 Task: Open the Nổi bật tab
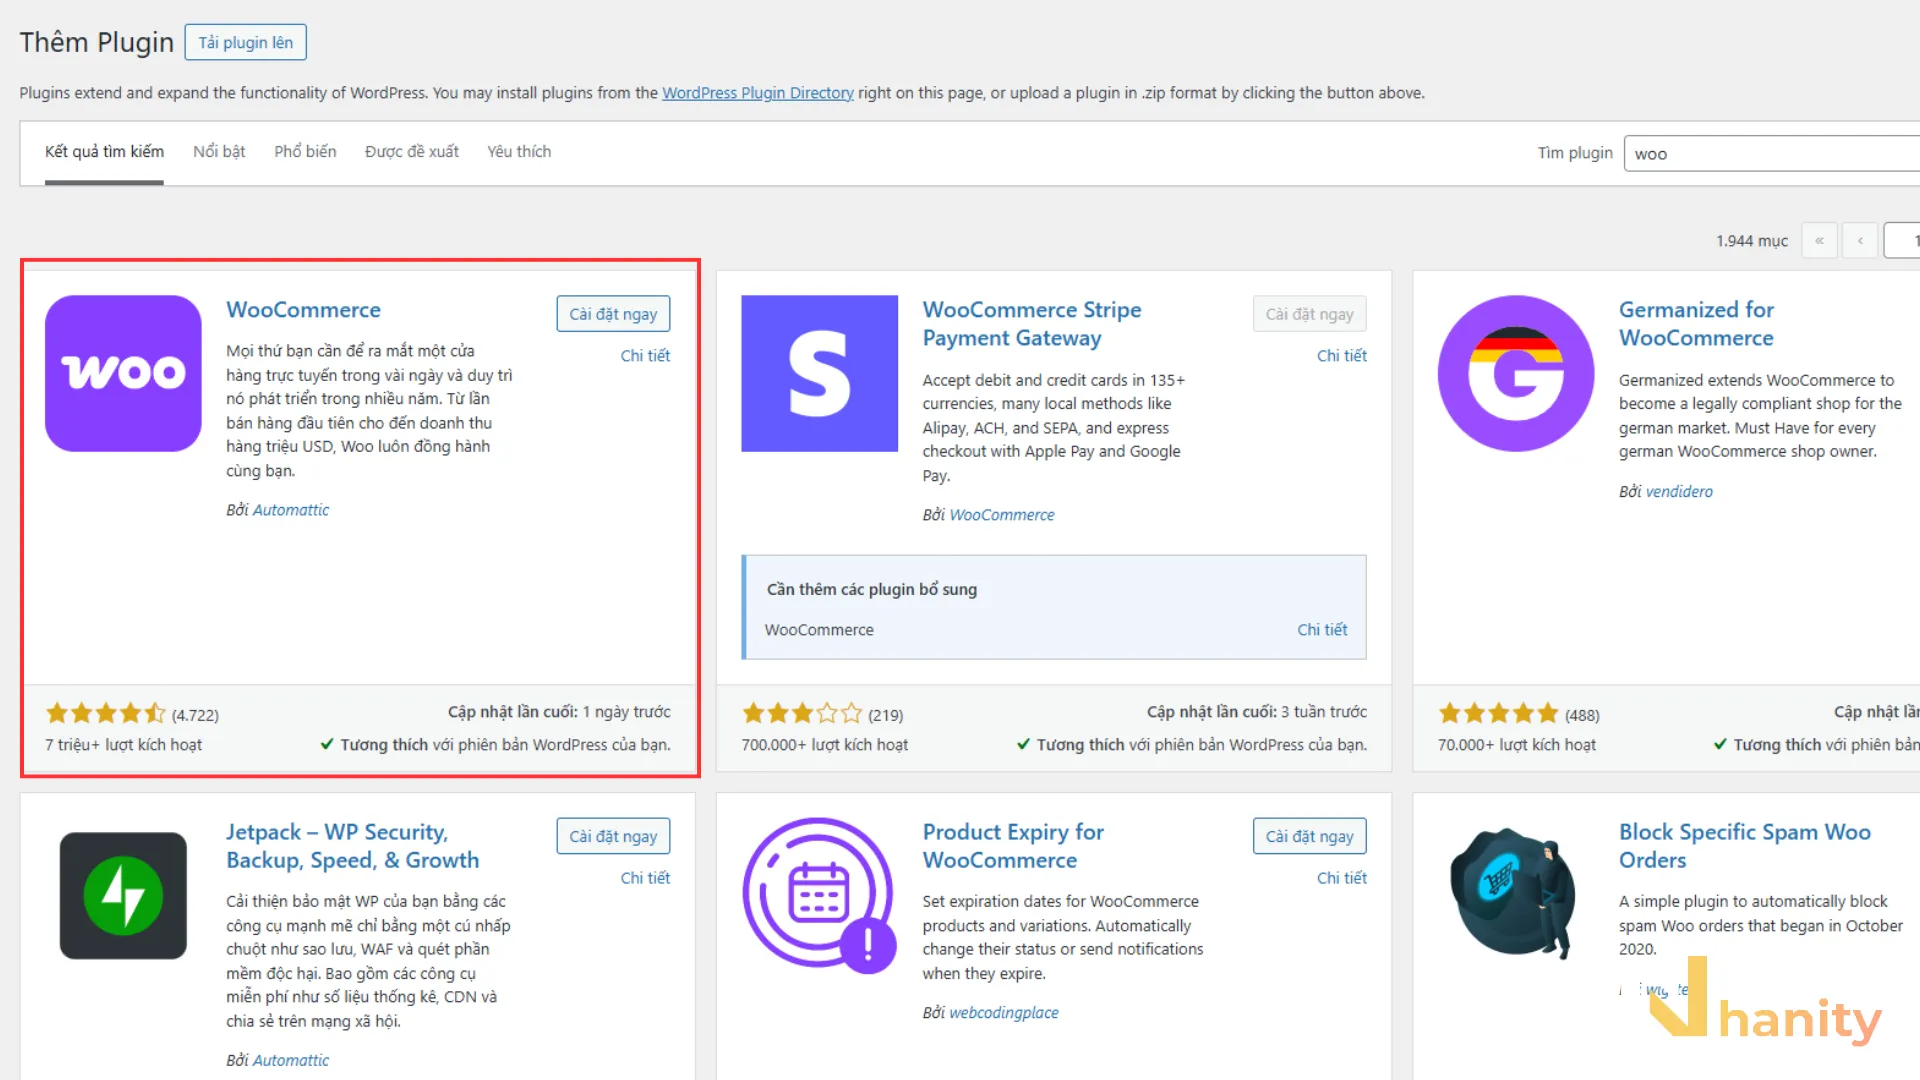(219, 152)
